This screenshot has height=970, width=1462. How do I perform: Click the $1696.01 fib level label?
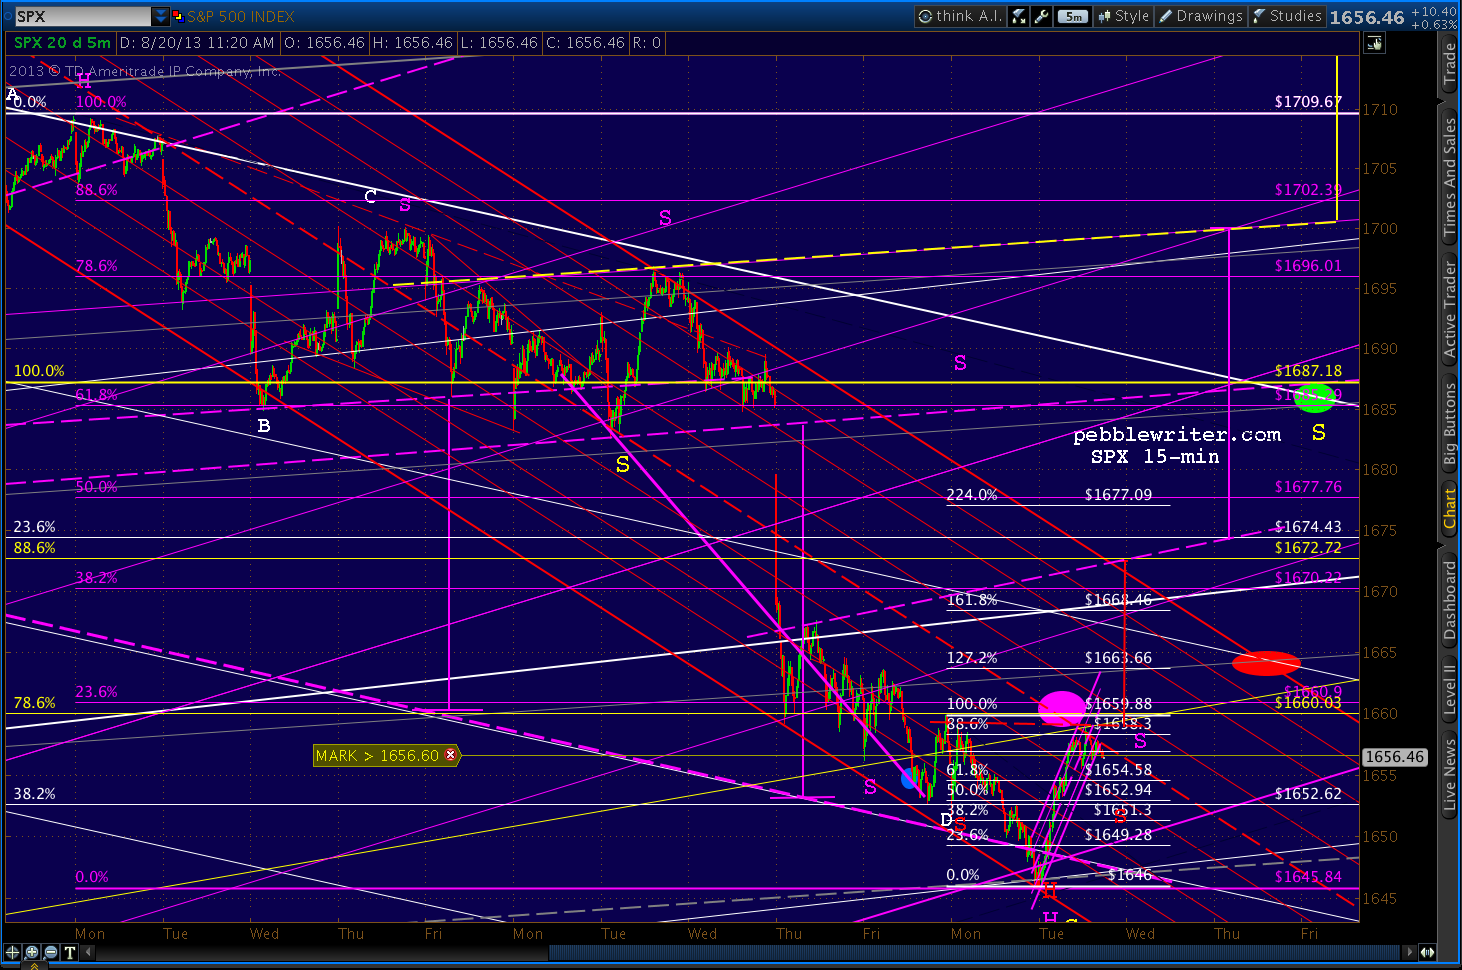coord(1308,265)
